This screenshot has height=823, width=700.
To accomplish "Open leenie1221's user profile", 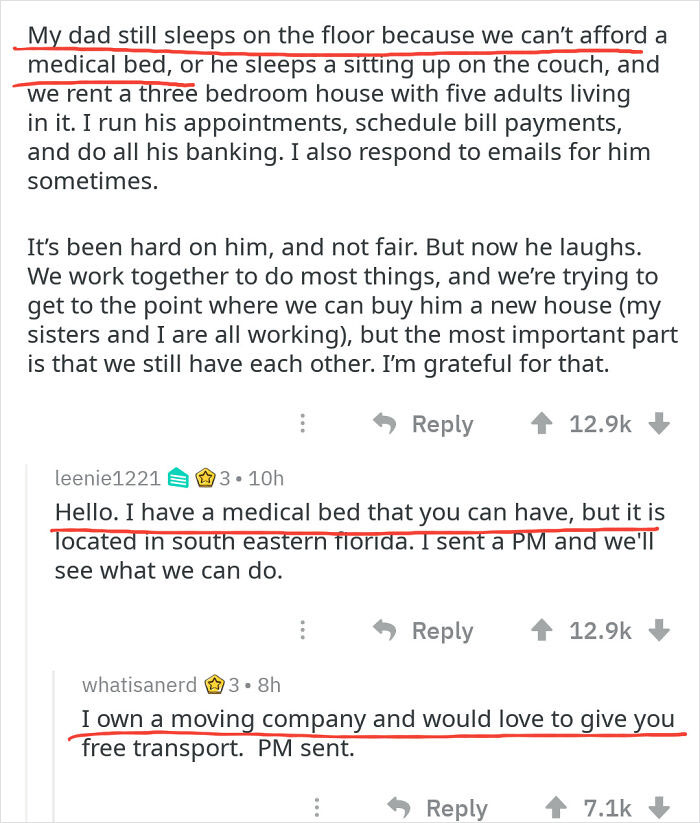I will pyautogui.click(x=107, y=478).
